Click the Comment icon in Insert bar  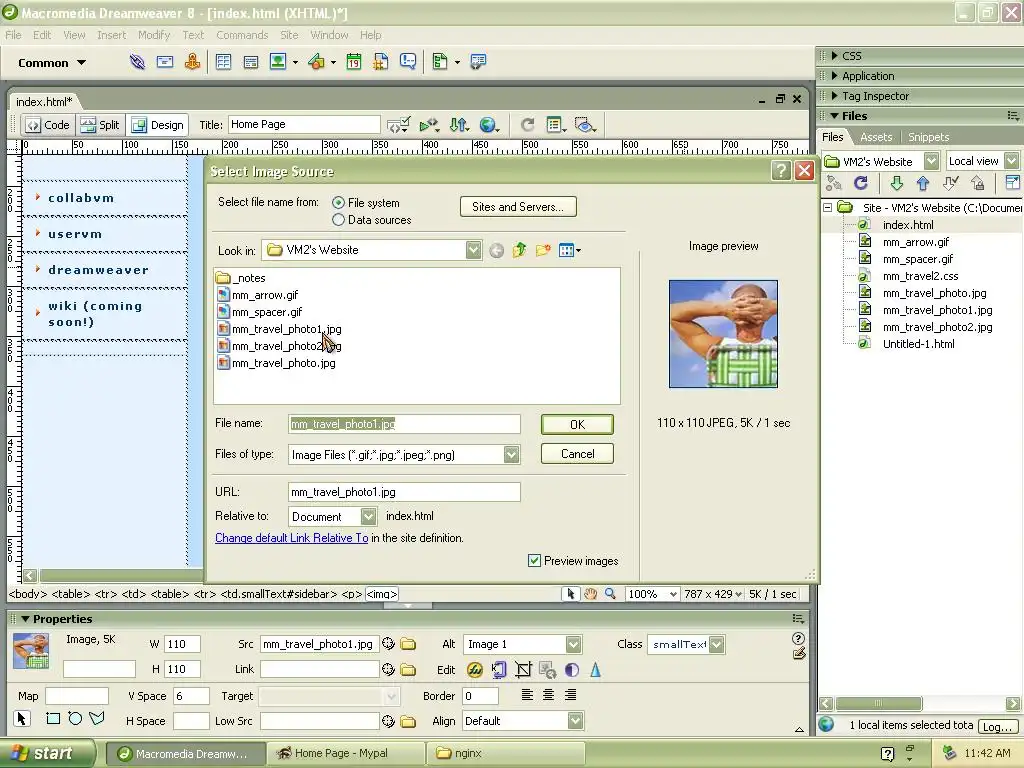click(408, 62)
